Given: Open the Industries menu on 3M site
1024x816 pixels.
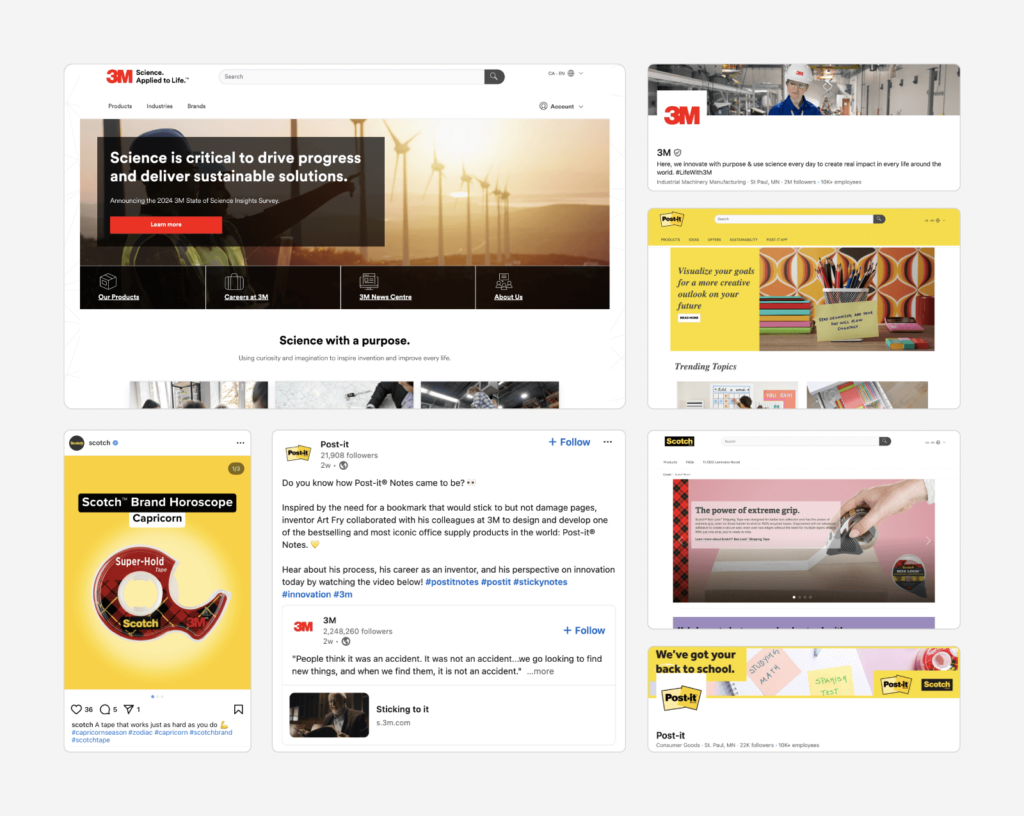Looking at the screenshot, I should [159, 106].
